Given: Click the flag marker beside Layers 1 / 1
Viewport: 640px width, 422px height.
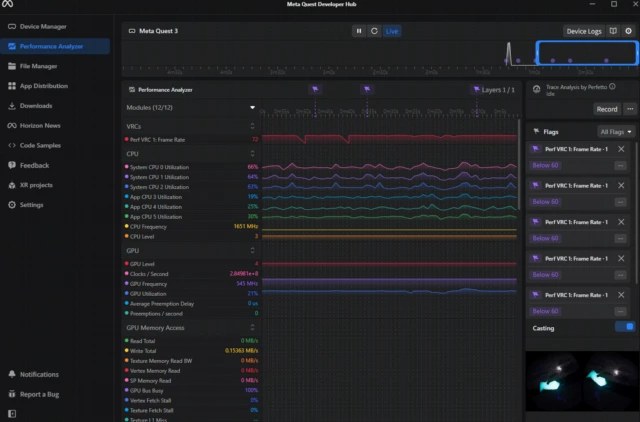Looking at the screenshot, I should click(x=476, y=89).
